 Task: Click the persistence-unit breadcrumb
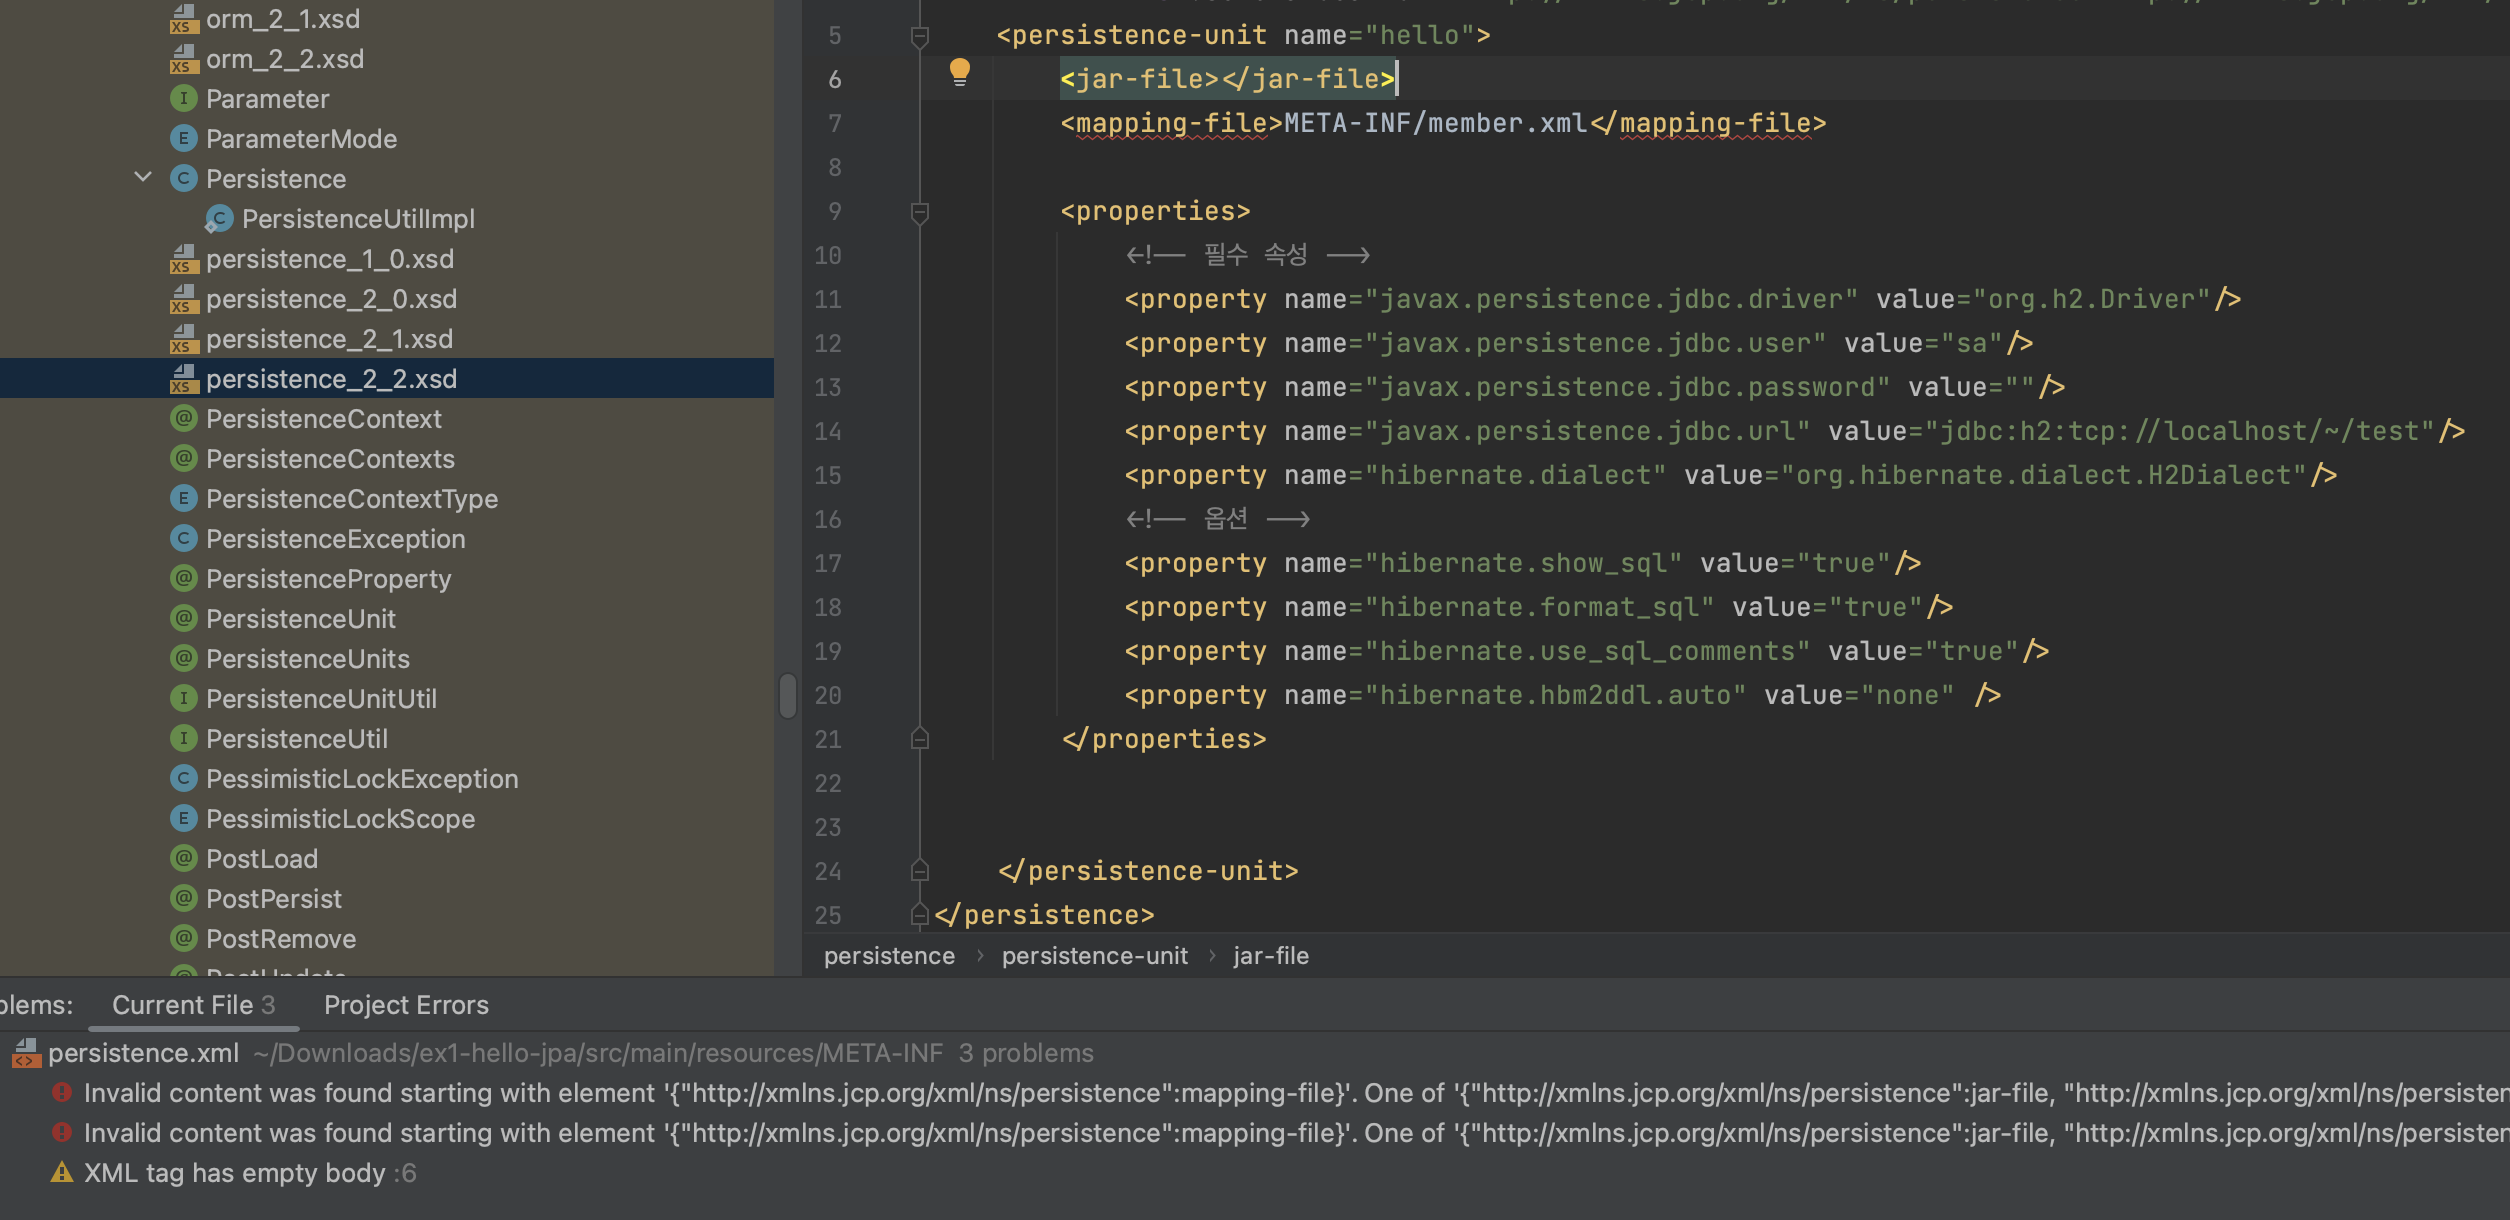1095,956
